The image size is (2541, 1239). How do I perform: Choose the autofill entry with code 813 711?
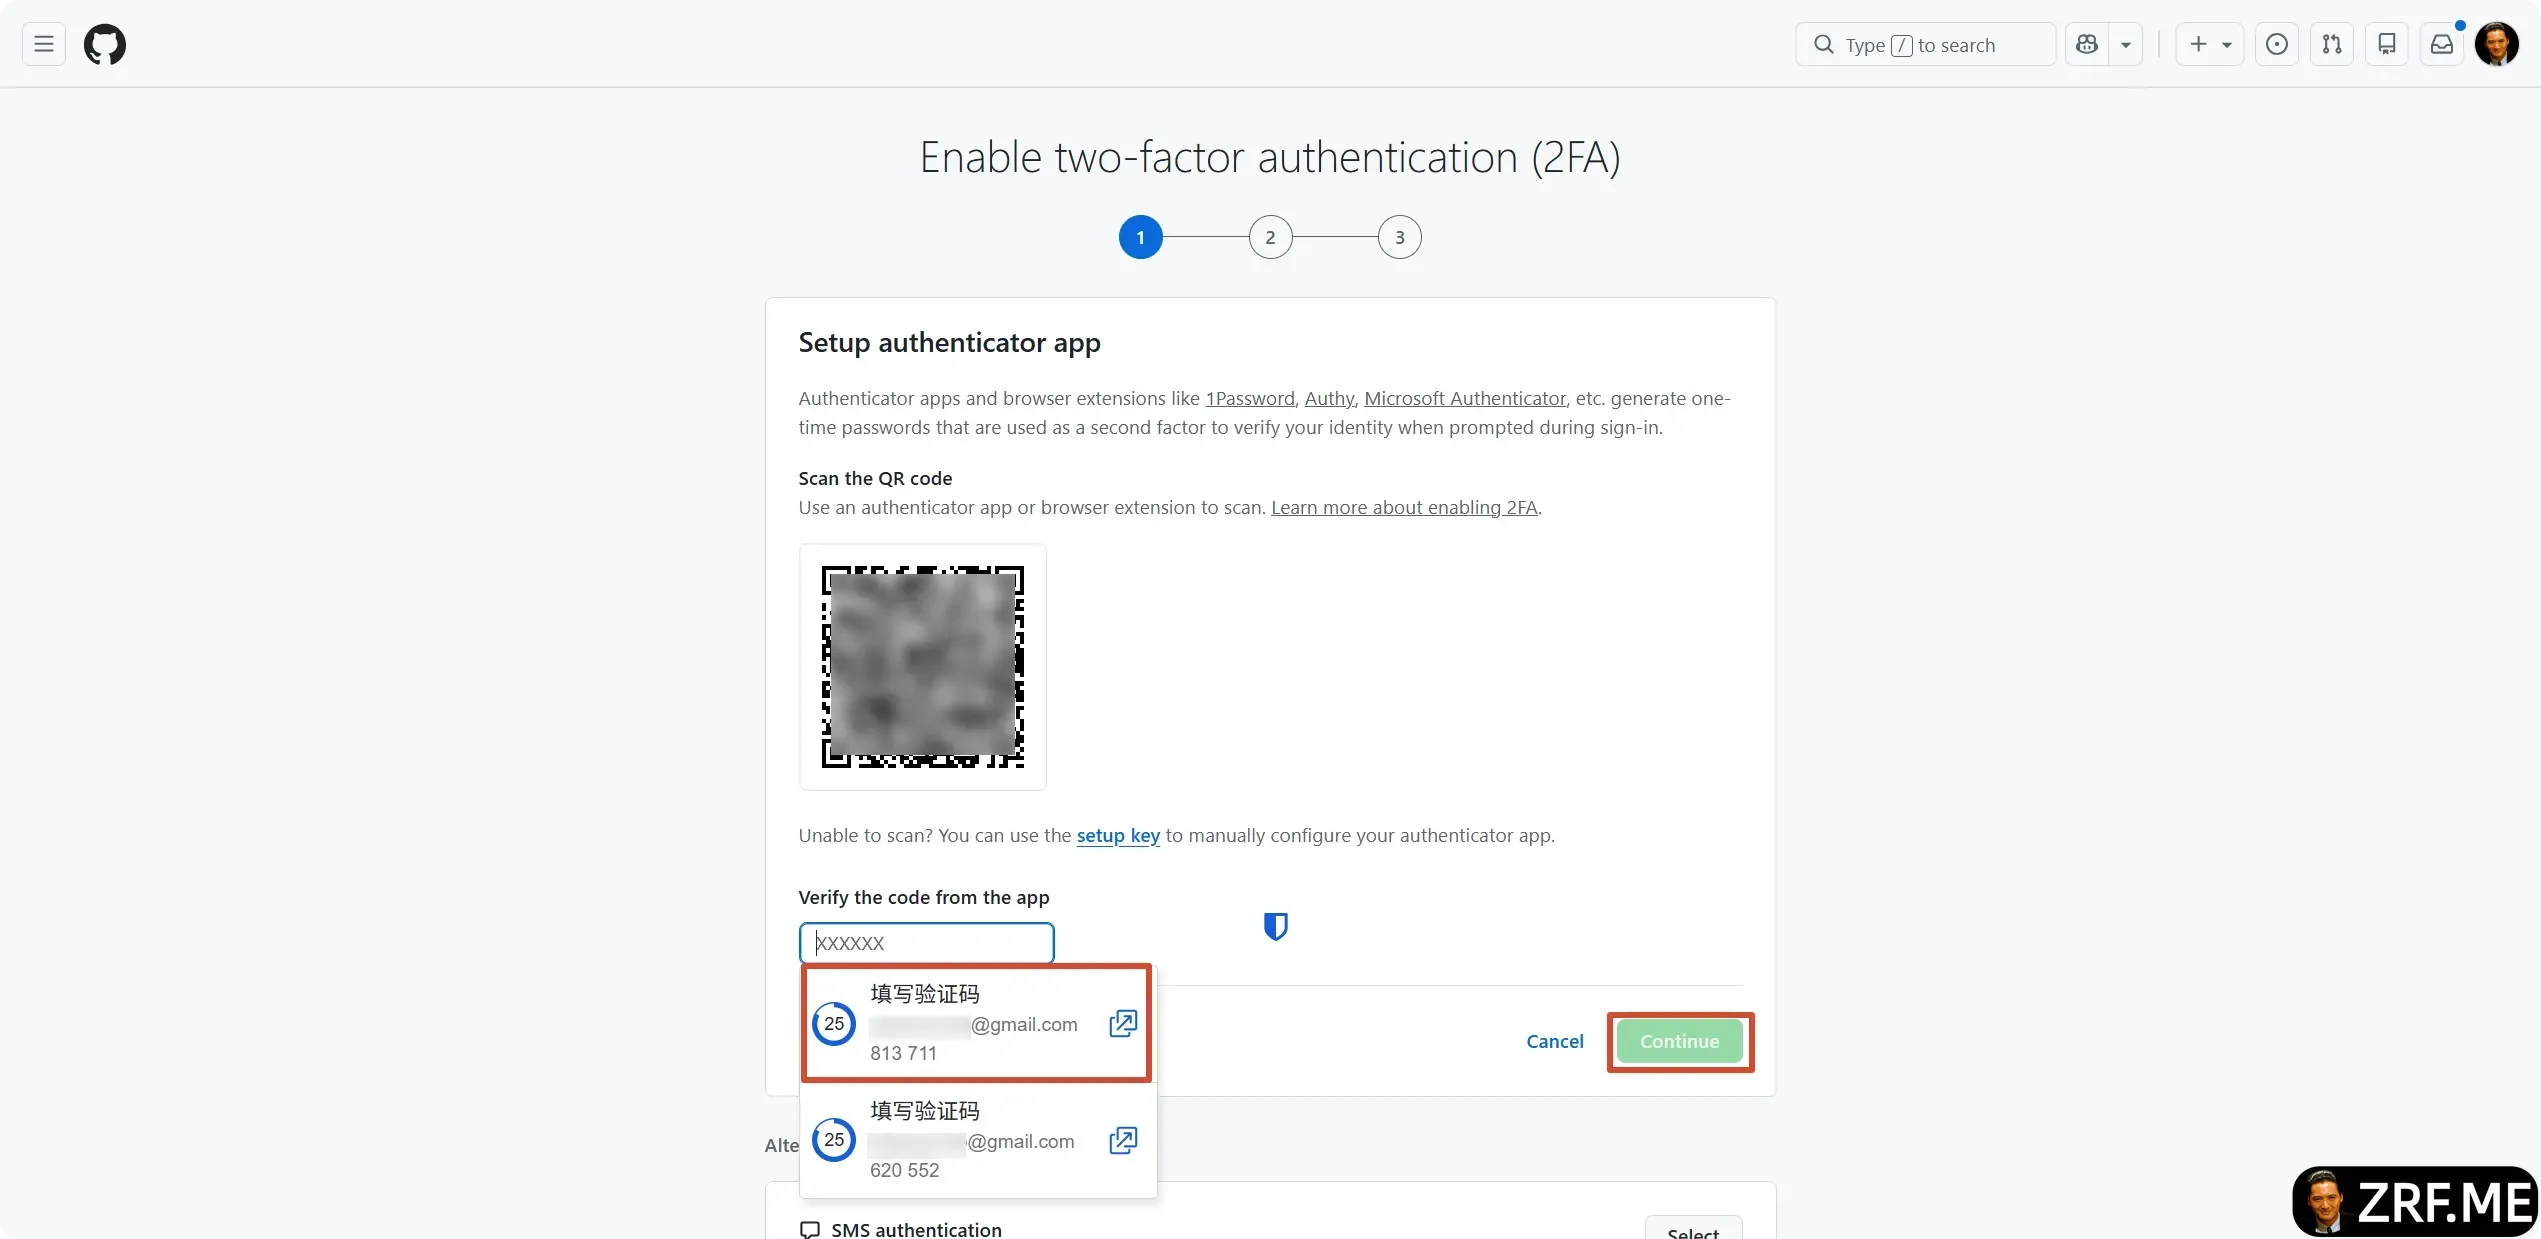click(x=976, y=1023)
